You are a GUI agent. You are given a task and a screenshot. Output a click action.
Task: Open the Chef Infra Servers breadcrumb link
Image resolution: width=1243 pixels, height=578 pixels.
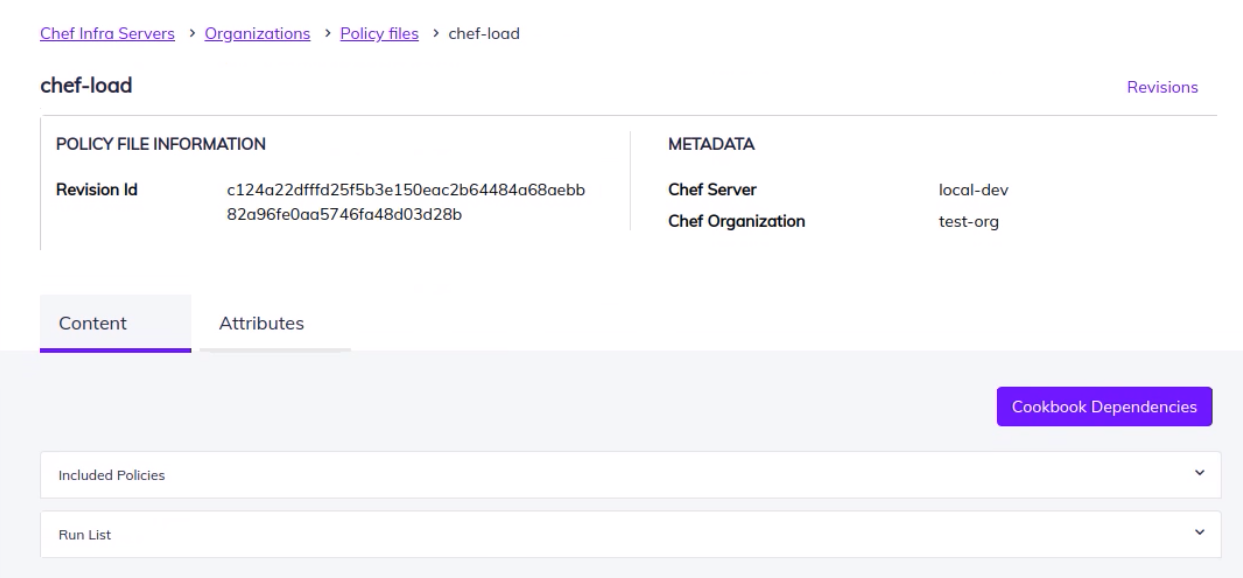click(107, 34)
